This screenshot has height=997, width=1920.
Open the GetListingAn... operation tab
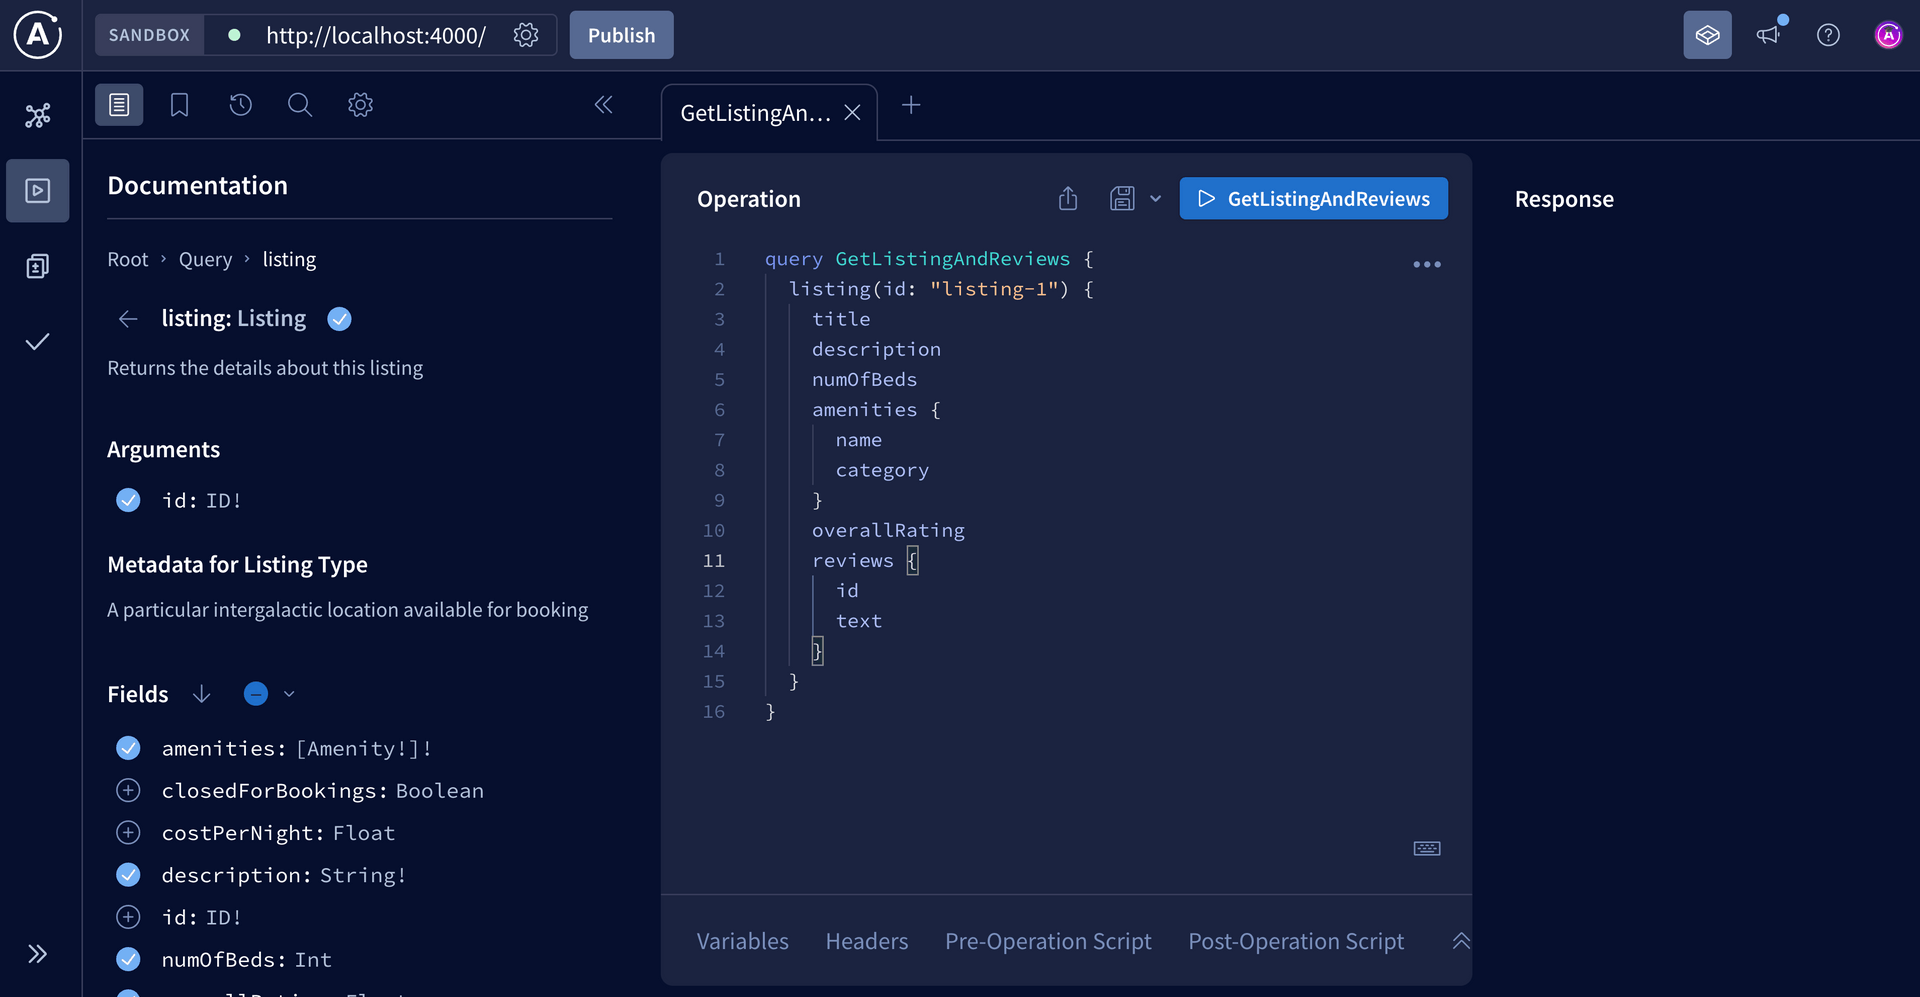point(755,112)
